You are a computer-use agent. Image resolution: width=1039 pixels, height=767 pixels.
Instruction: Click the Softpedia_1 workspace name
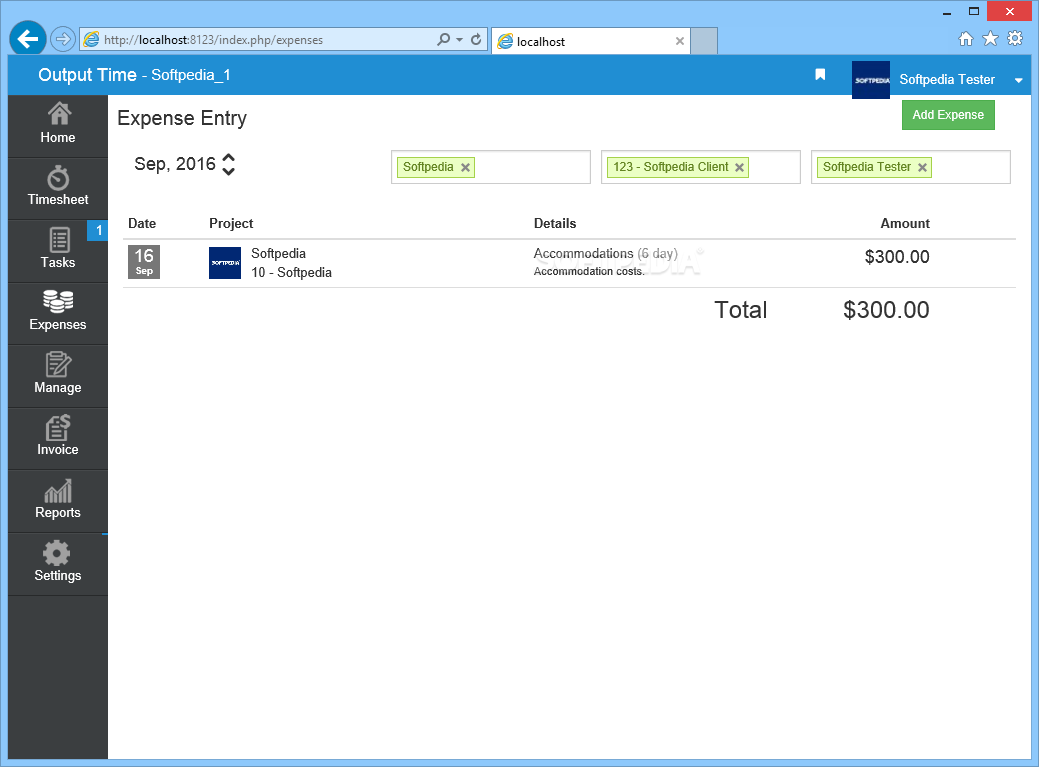pyautogui.click(x=191, y=75)
